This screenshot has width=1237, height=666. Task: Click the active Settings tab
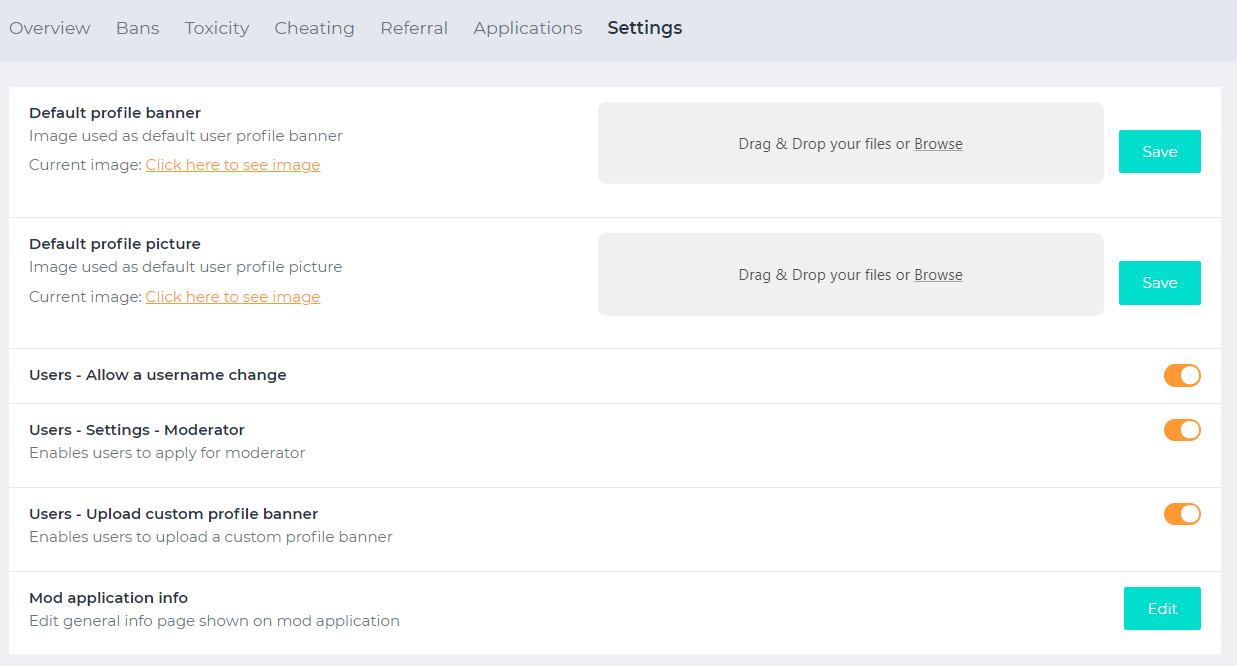tap(644, 28)
